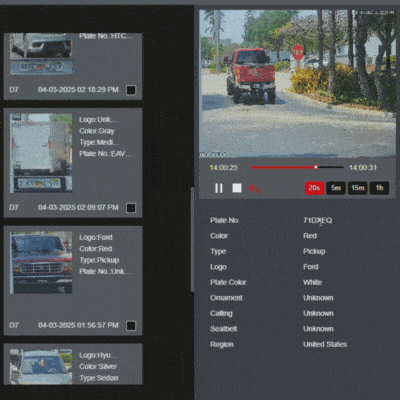Click the playback progress slider handle

[316, 167]
